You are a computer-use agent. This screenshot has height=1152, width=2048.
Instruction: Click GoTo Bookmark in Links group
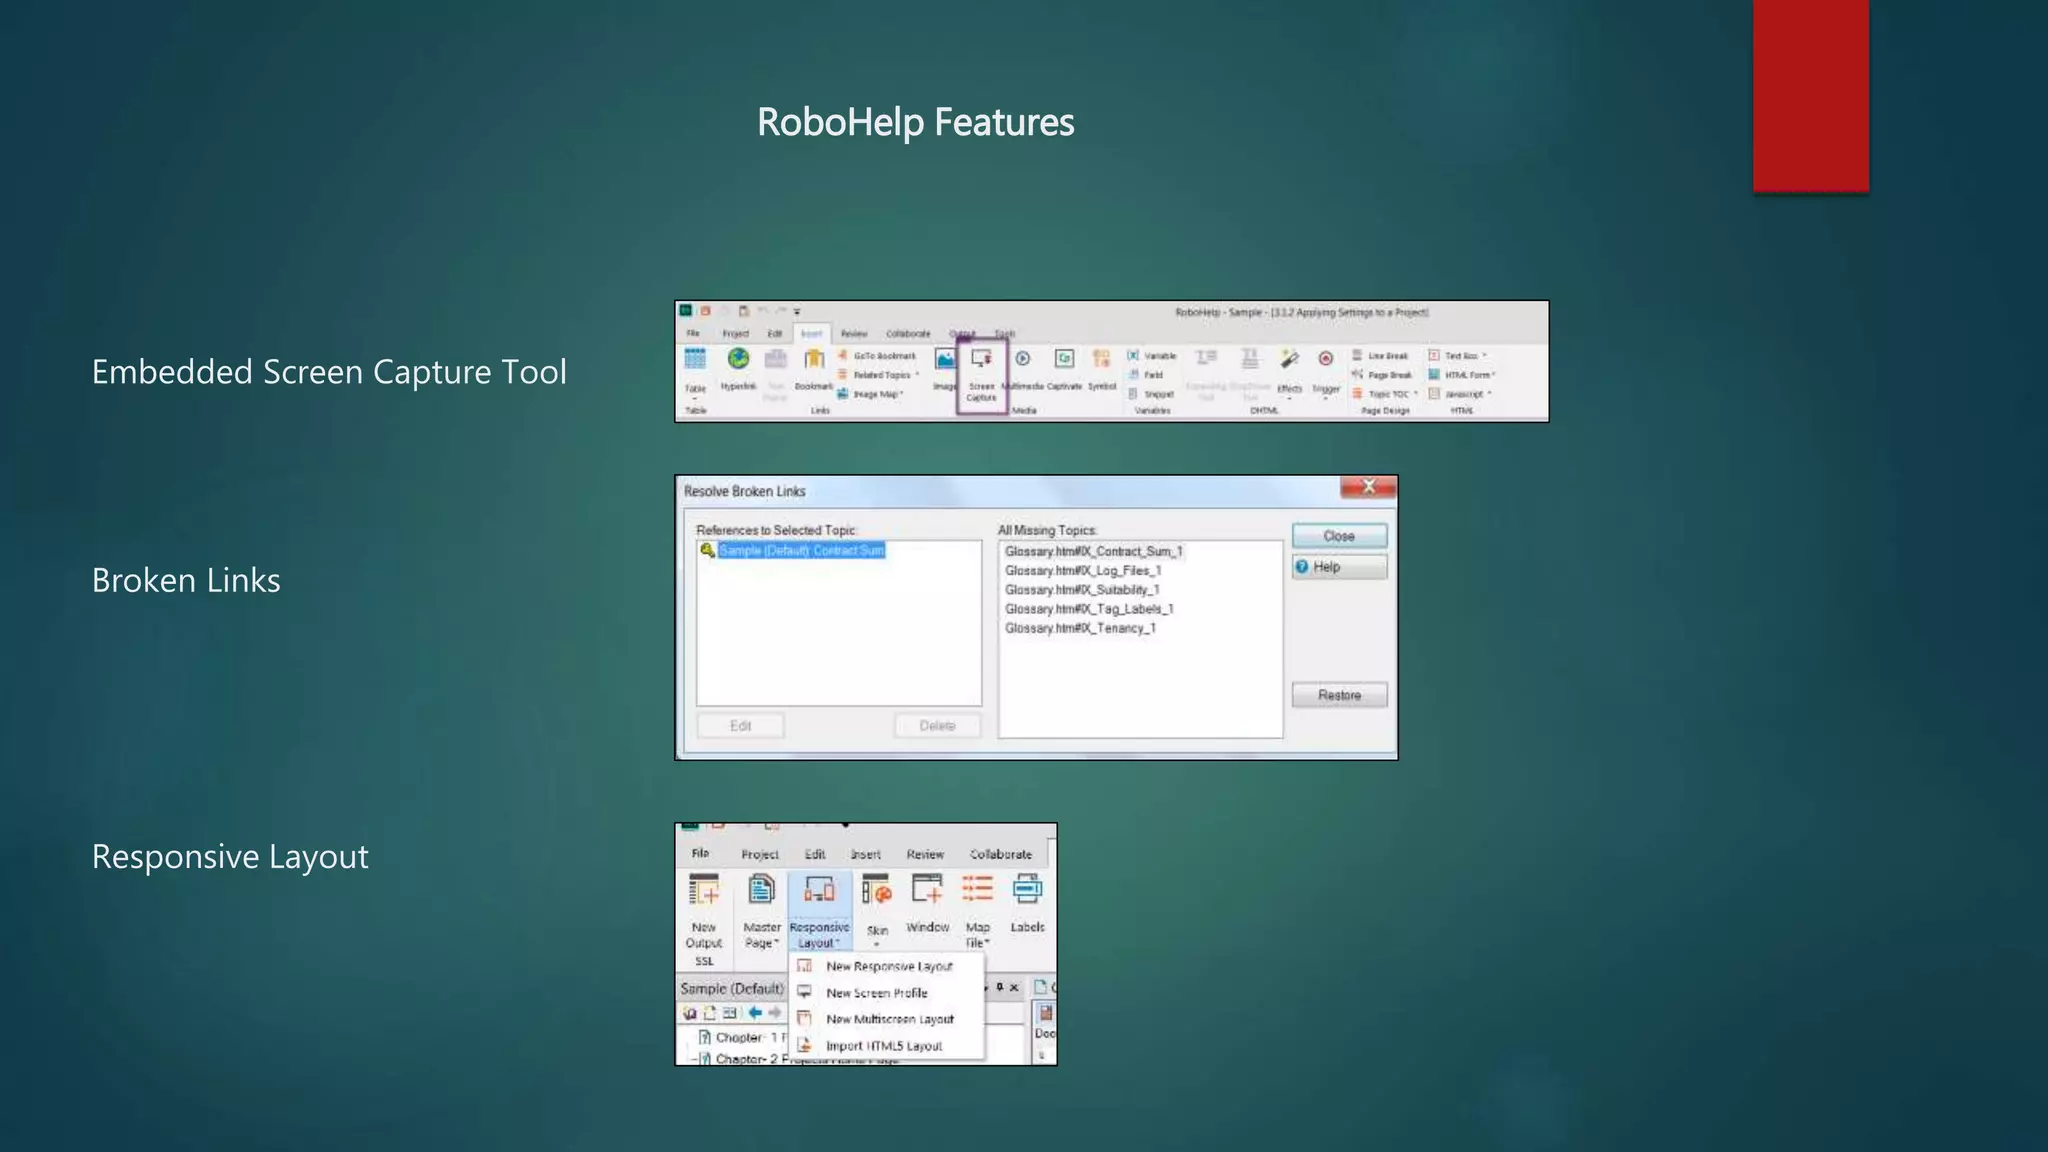click(877, 356)
